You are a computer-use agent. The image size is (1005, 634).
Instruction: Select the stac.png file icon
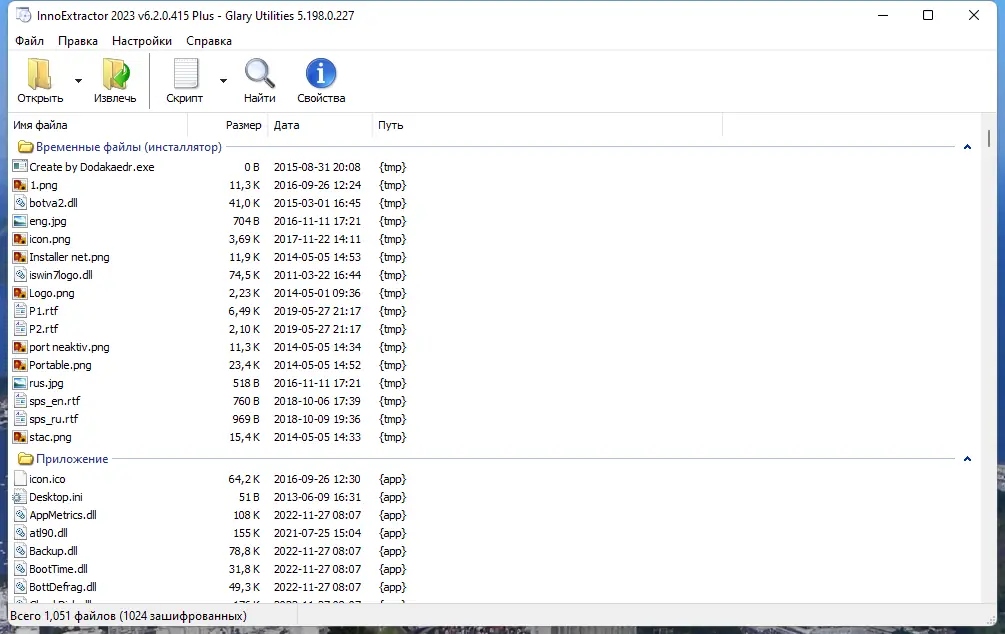click(x=20, y=437)
